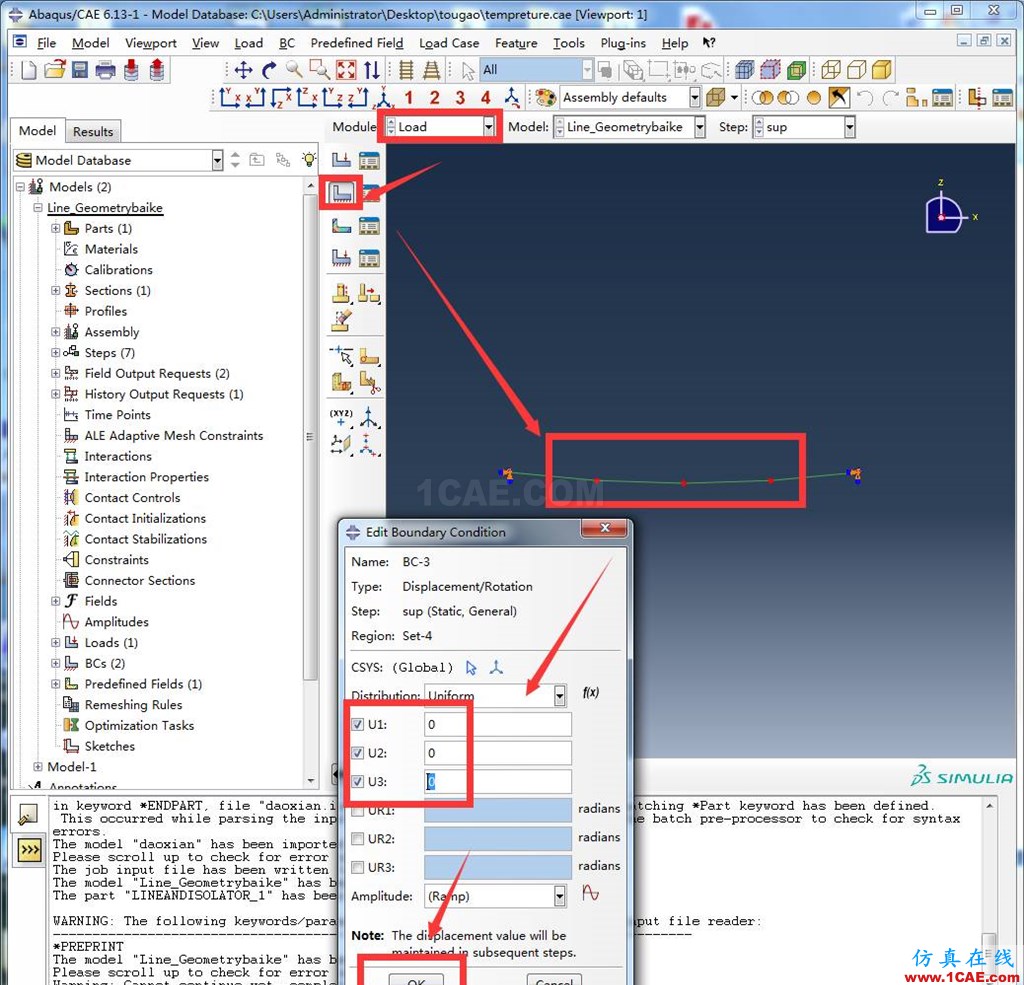Select the Box Zoom tool
Image resolution: width=1024 pixels, height=985 pixels.
(x=319, y=69)
